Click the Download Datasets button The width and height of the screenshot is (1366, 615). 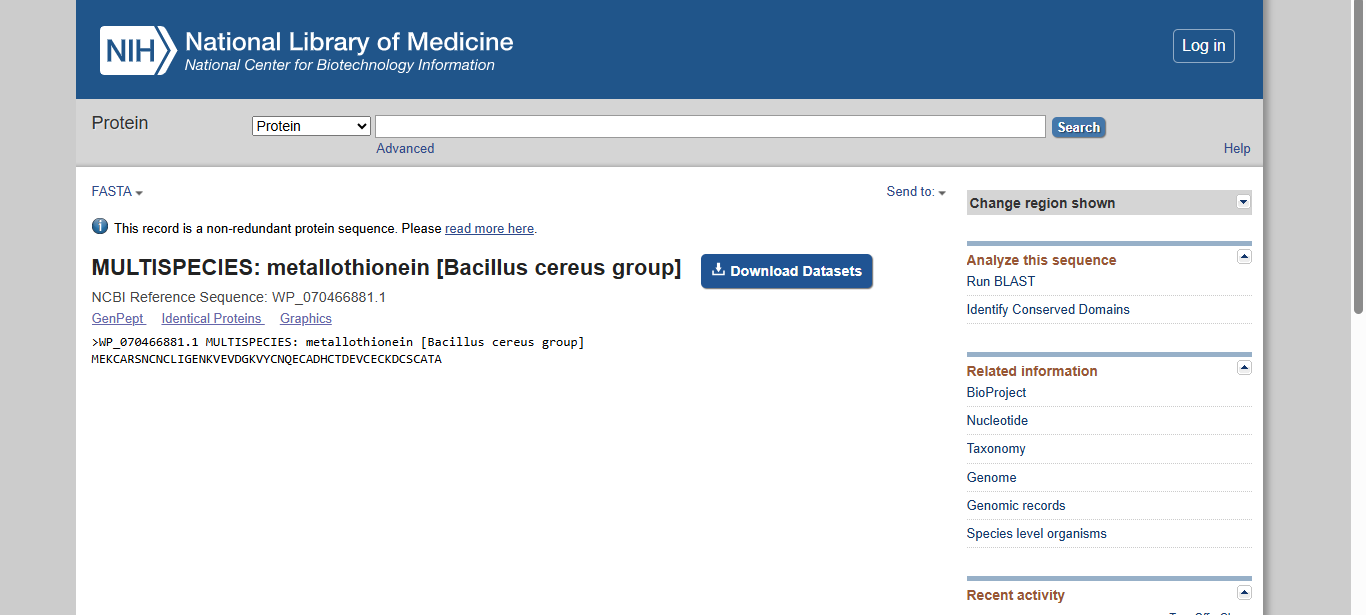click(x=787, y=271)
